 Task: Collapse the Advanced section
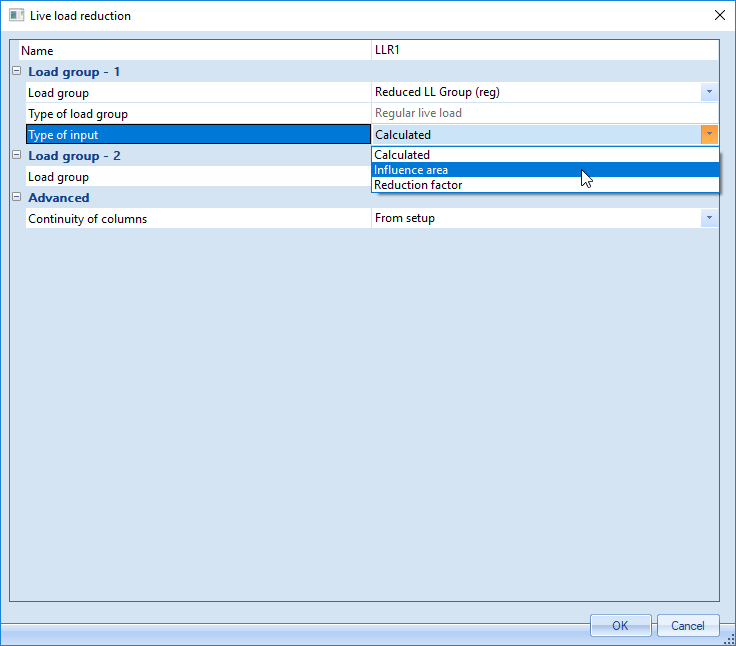[x=16, y=198]
